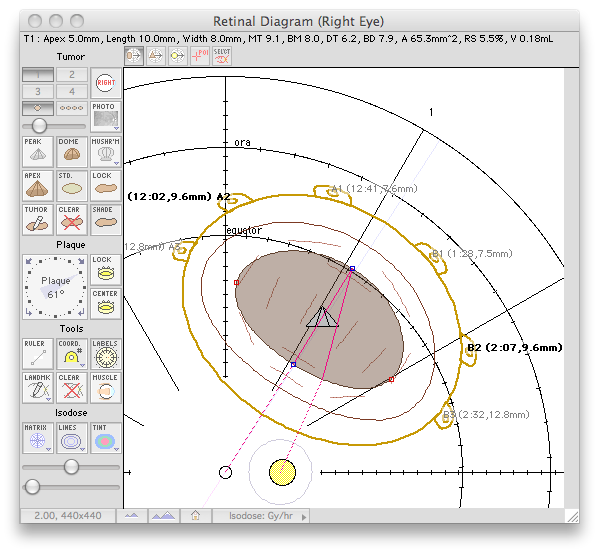Choose the PEAK tumor shape

click(38, 151)
